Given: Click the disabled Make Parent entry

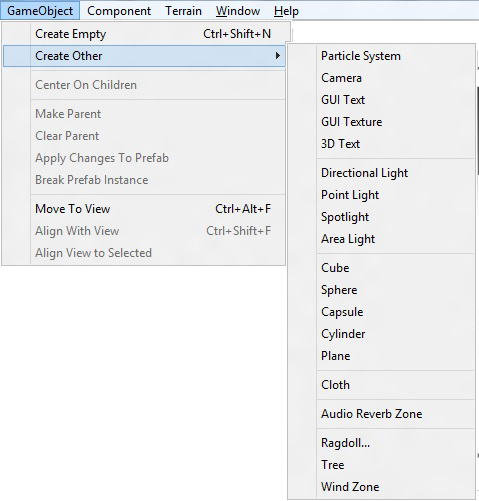Looking at the screenshot, I should point(144,114).
